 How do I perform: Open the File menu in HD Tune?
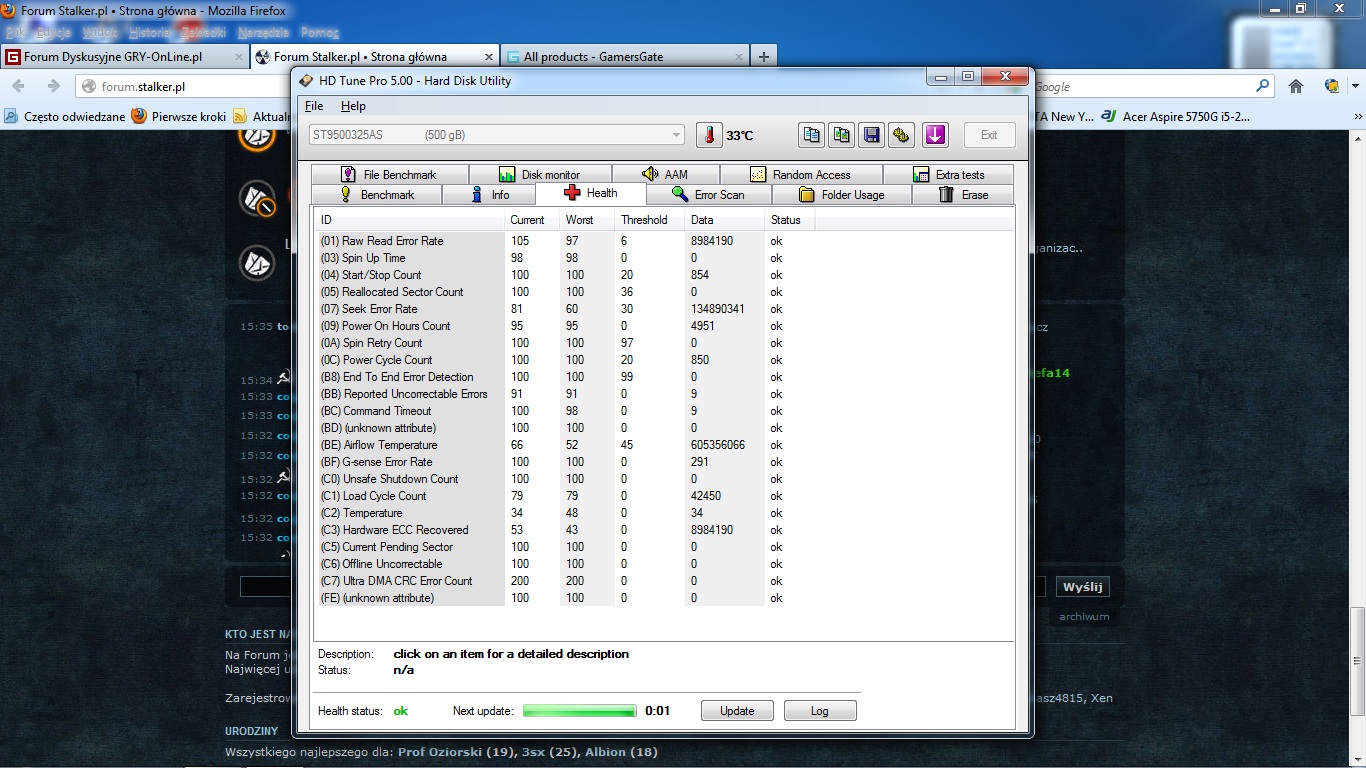[x=314, y=106]
